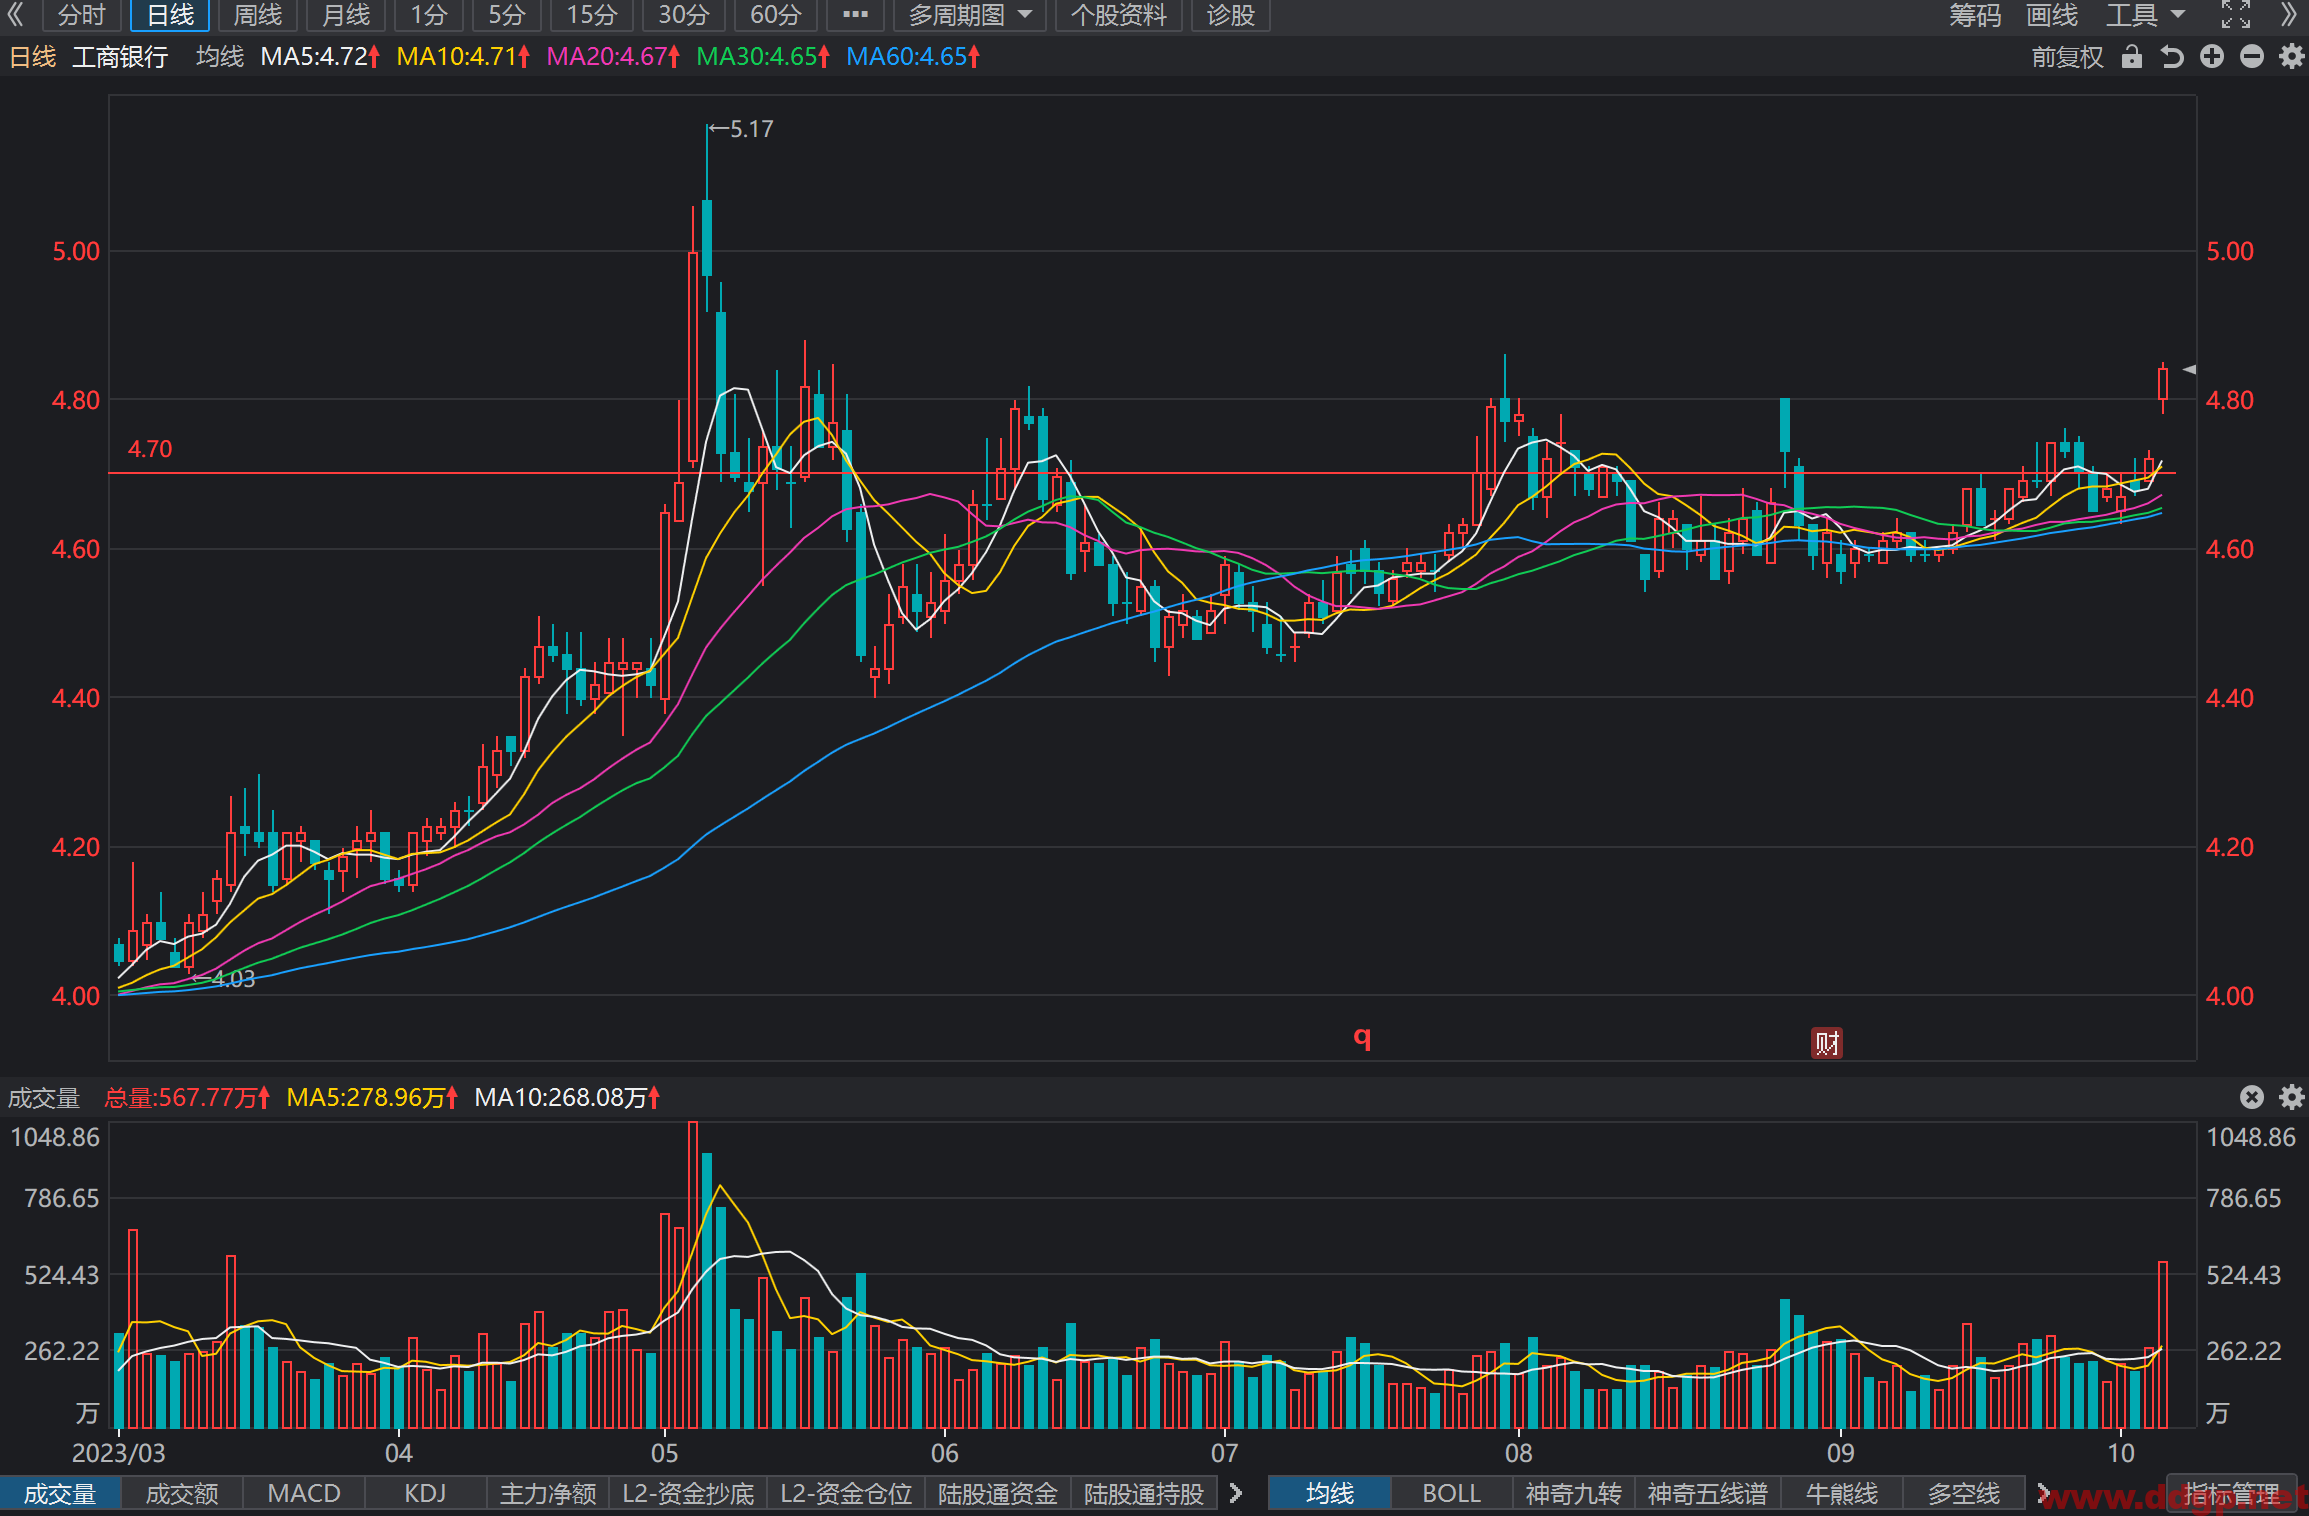Zoom in with the plus circle icon

(2212, 57)
